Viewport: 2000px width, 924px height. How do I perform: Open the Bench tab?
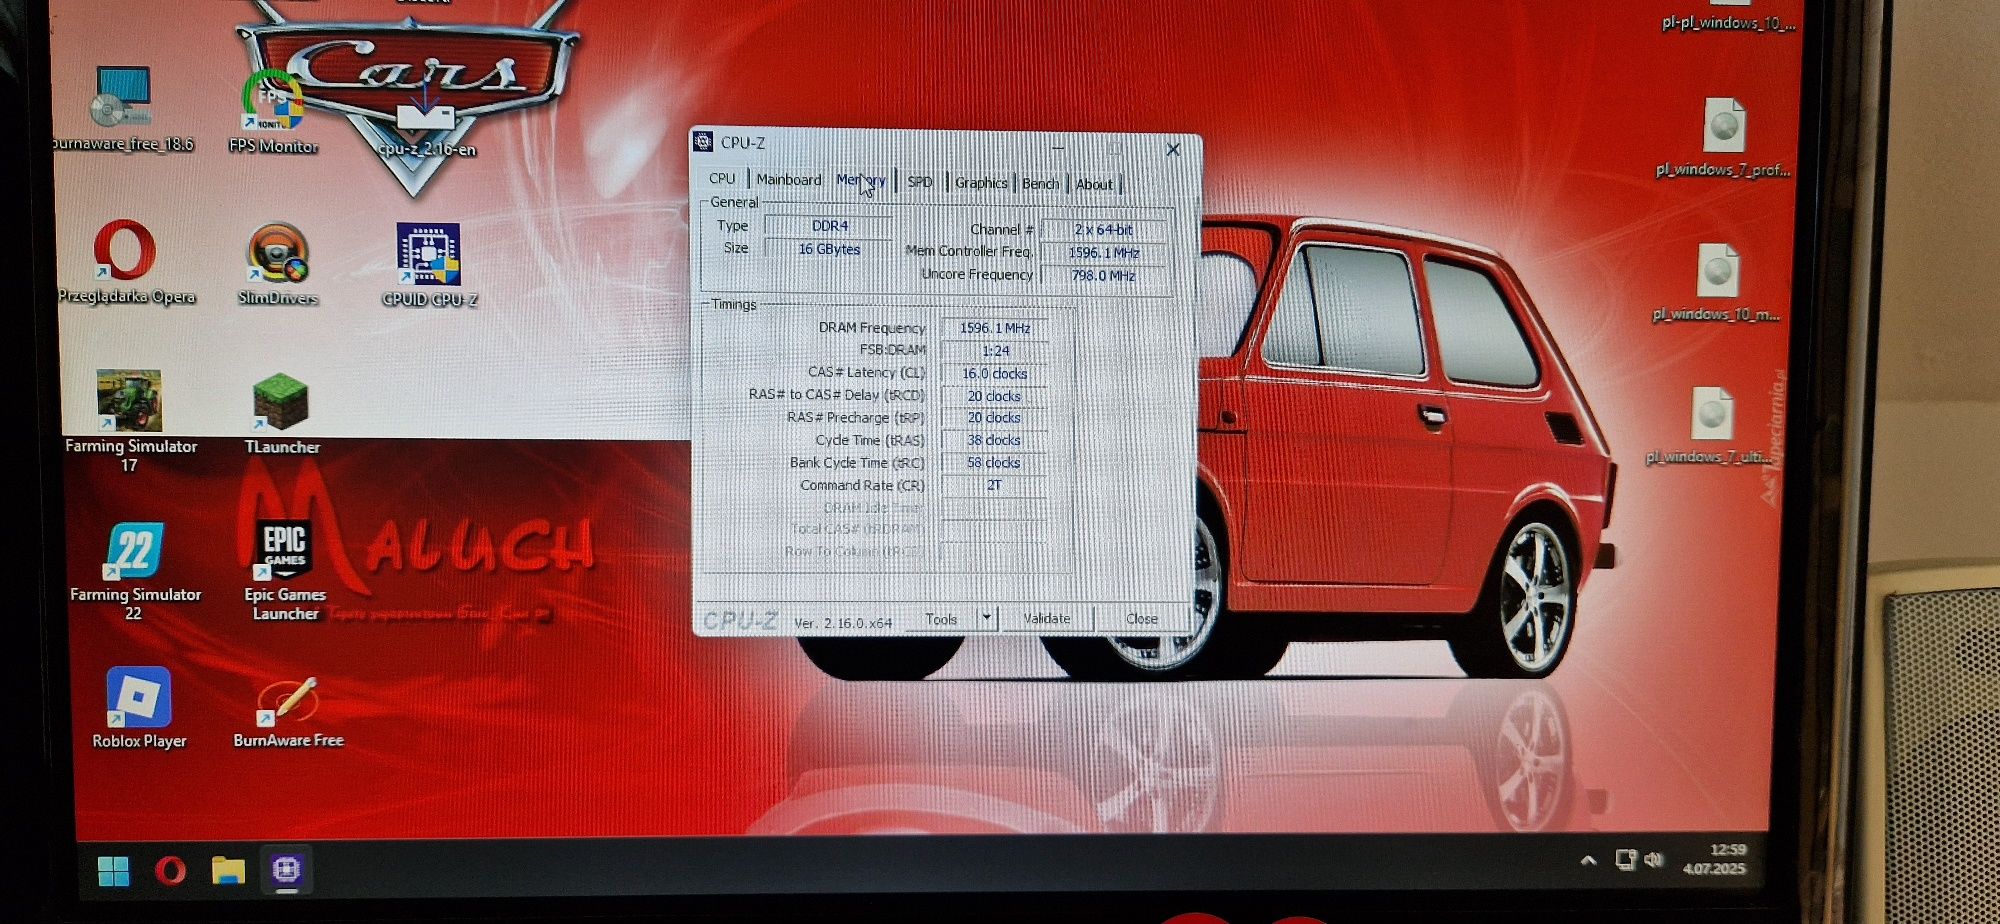click(x=1040, y=184)
